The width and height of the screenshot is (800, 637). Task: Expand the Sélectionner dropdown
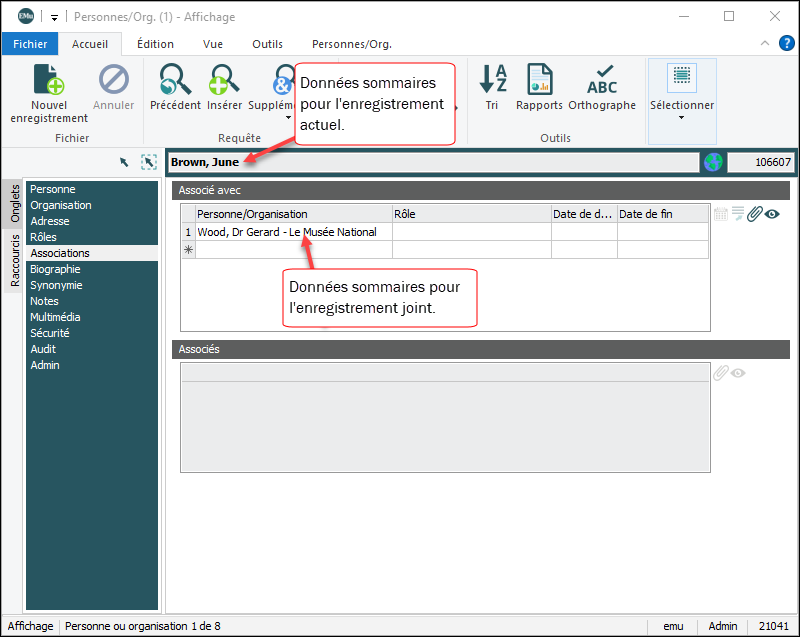pos(682,118)
